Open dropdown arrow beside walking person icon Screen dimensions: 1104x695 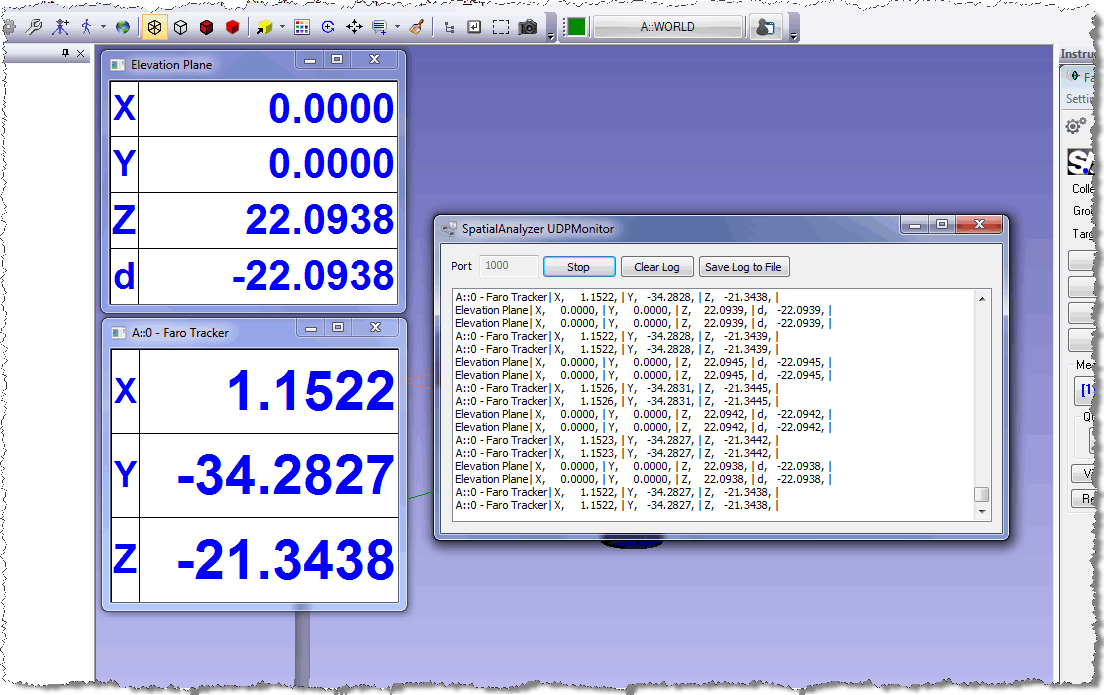click(104, 27)
